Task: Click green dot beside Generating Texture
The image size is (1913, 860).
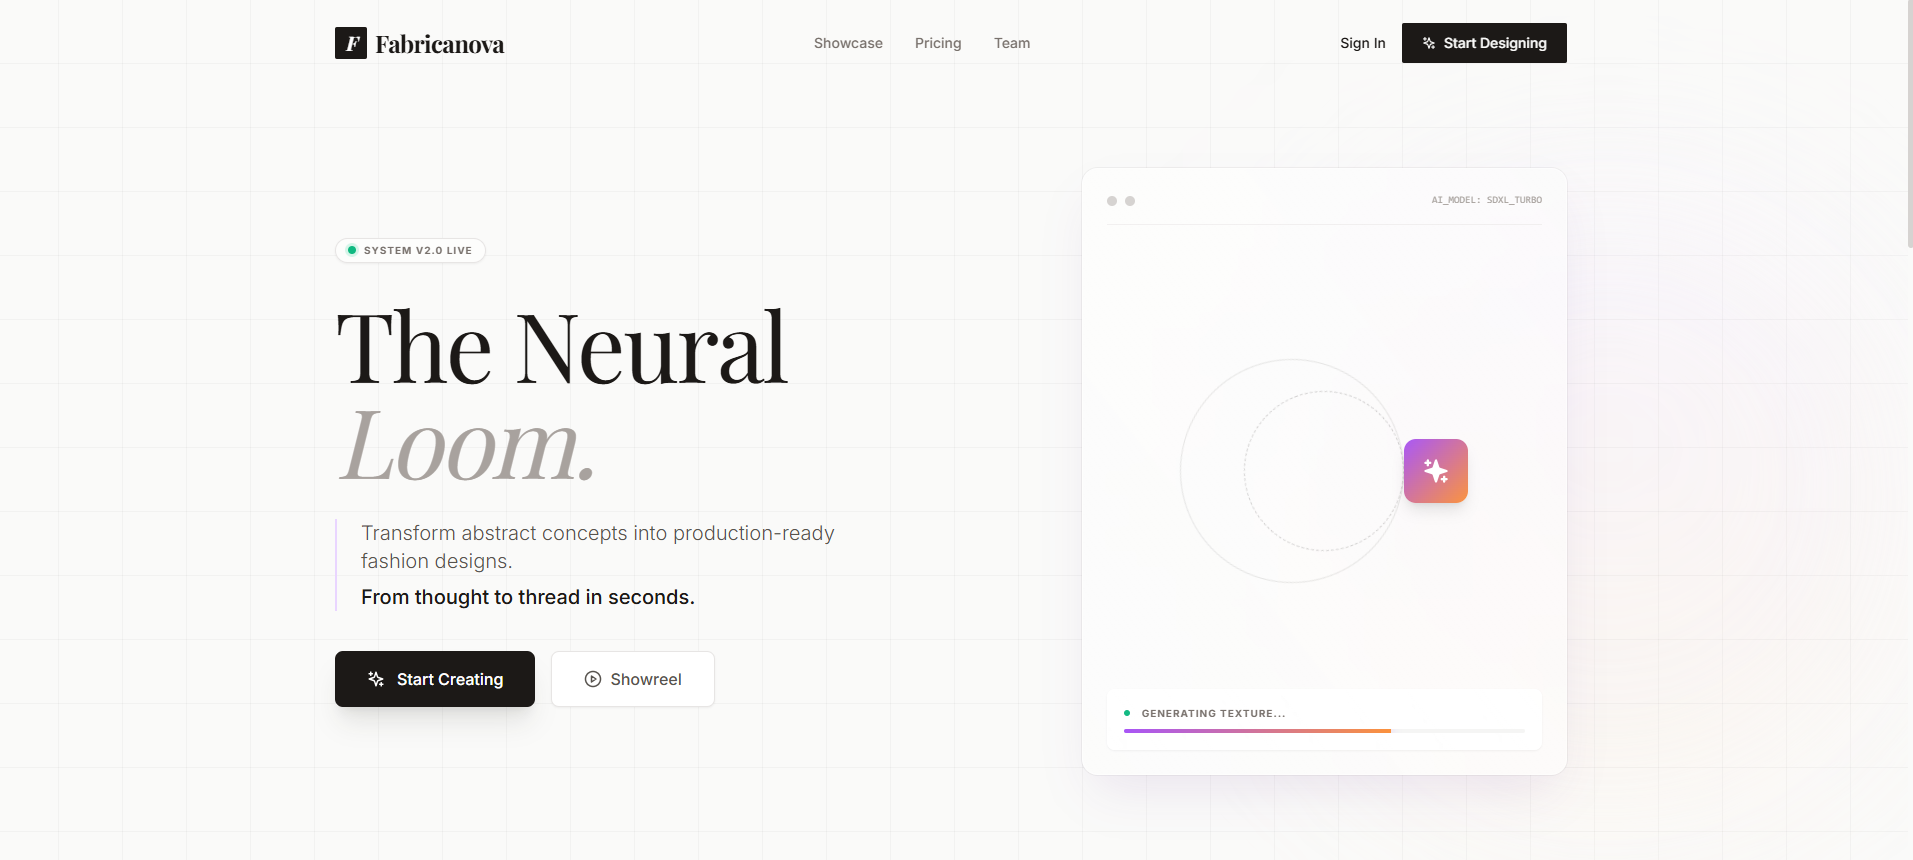Action: click(x=1127, y=713)
